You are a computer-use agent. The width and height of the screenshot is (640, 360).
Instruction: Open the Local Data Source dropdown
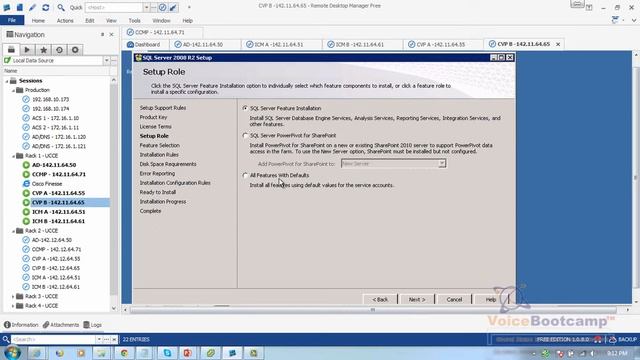[x=107, y=60]
